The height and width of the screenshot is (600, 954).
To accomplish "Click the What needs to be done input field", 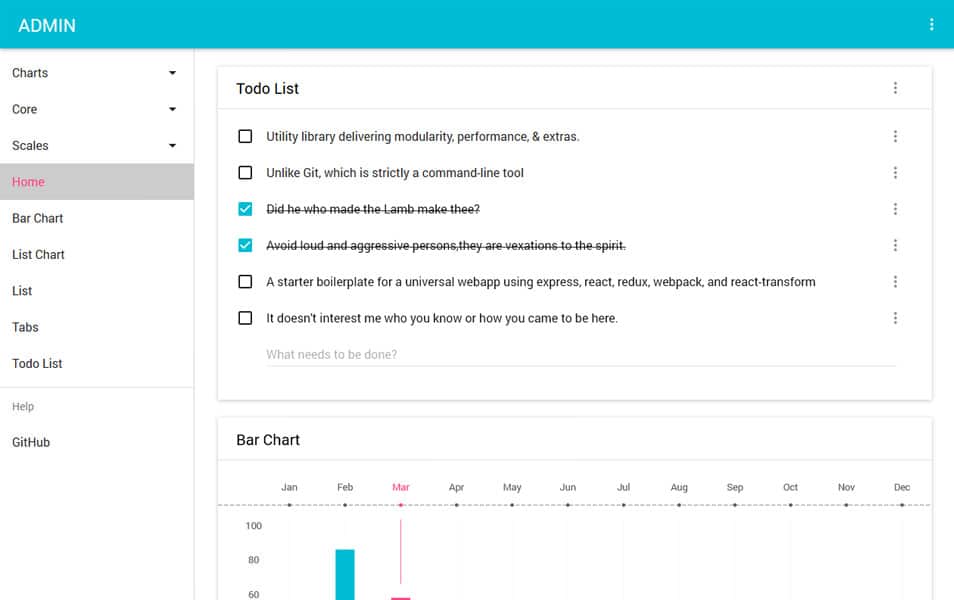I will point(500,354).
